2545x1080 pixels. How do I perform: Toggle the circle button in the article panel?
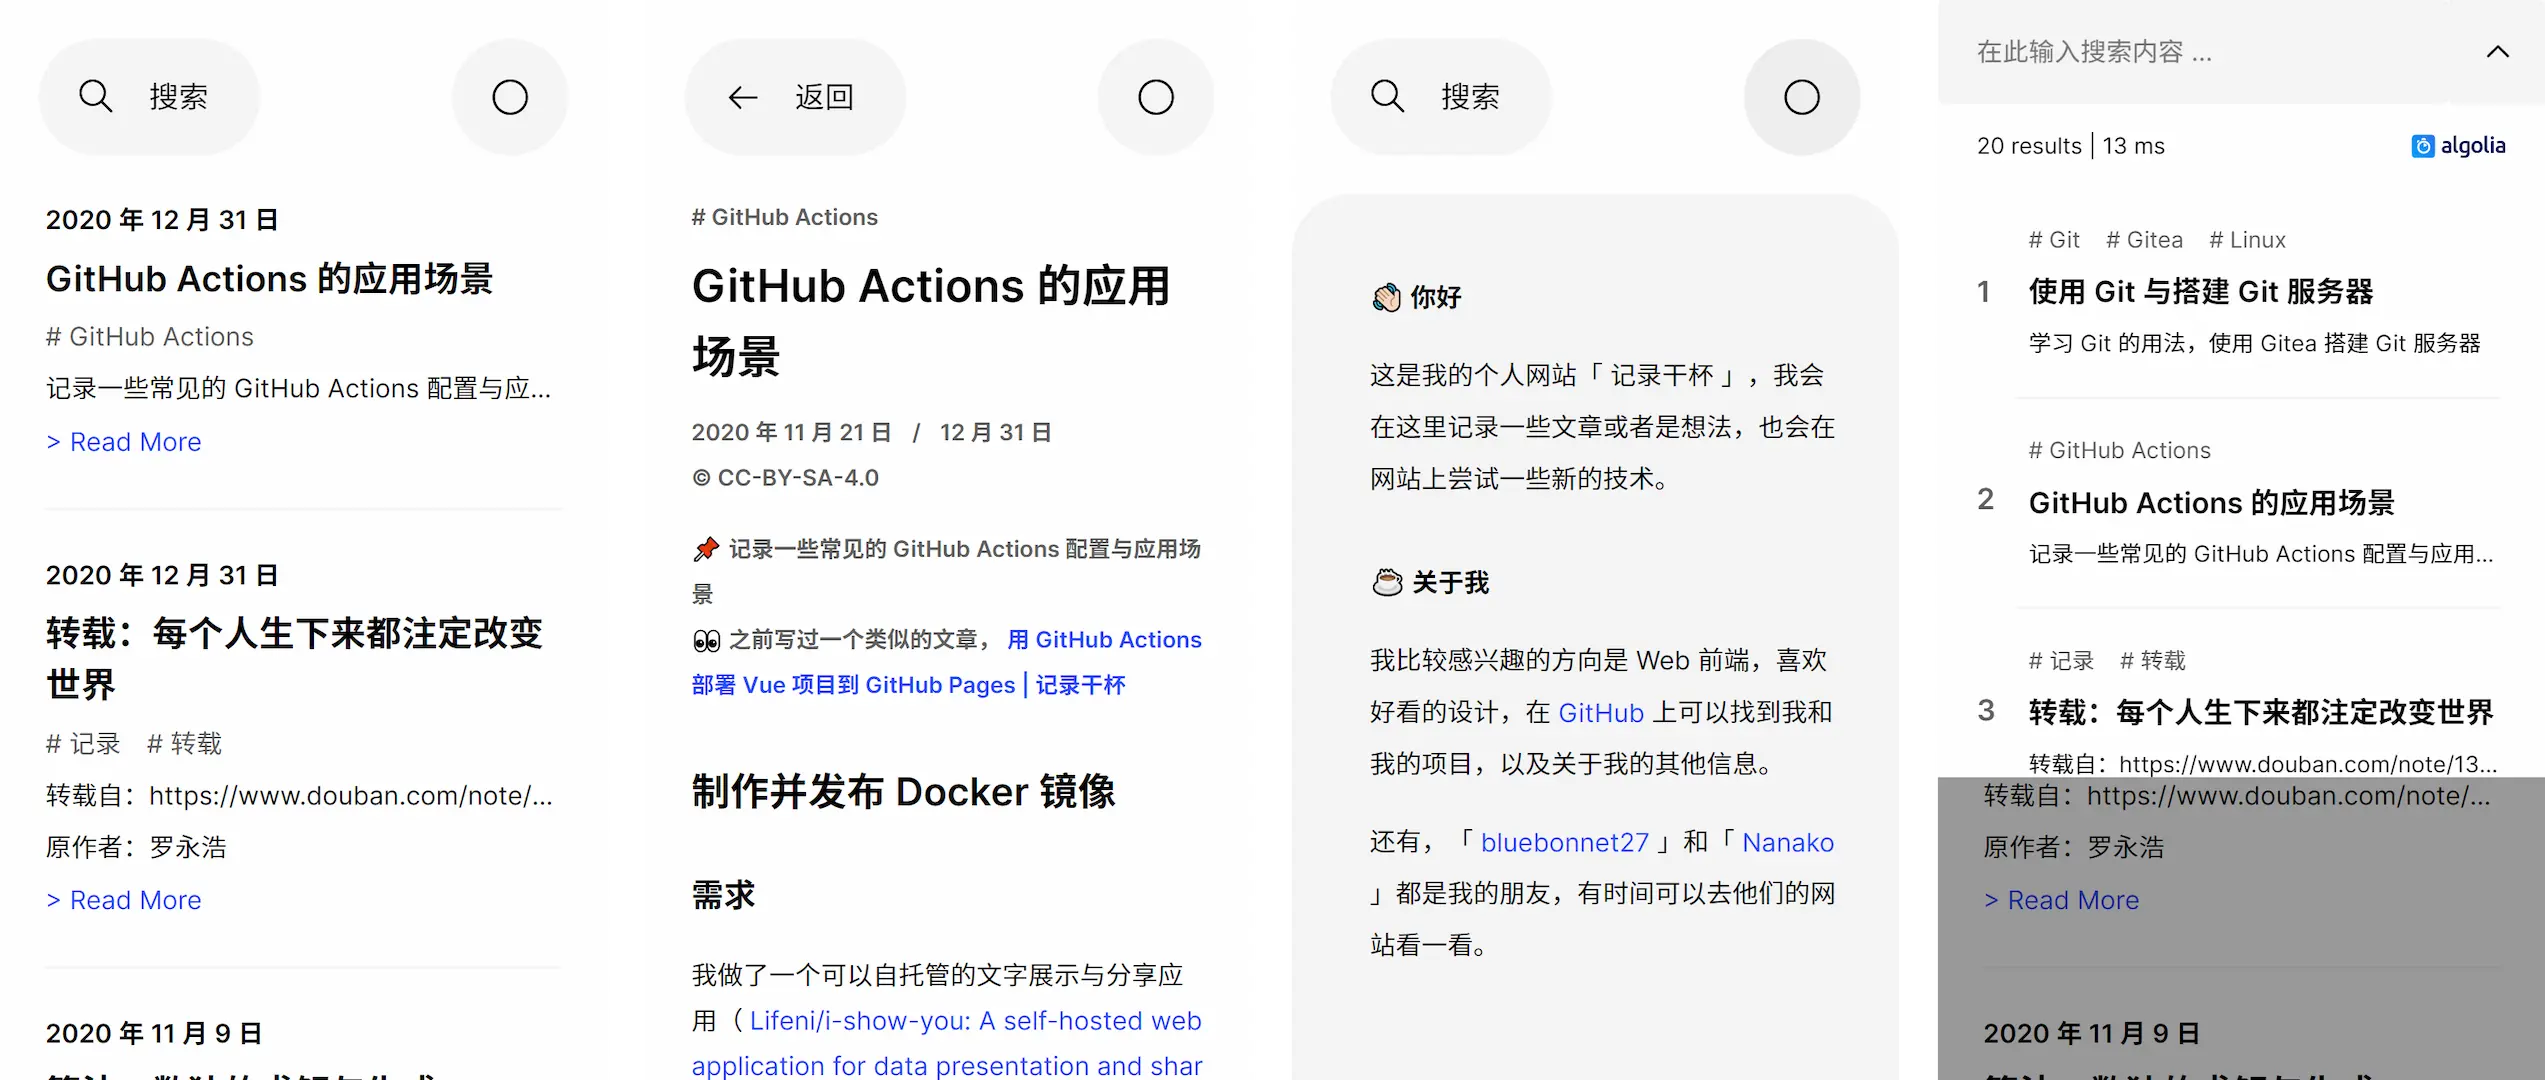(x=1156, y=97)
